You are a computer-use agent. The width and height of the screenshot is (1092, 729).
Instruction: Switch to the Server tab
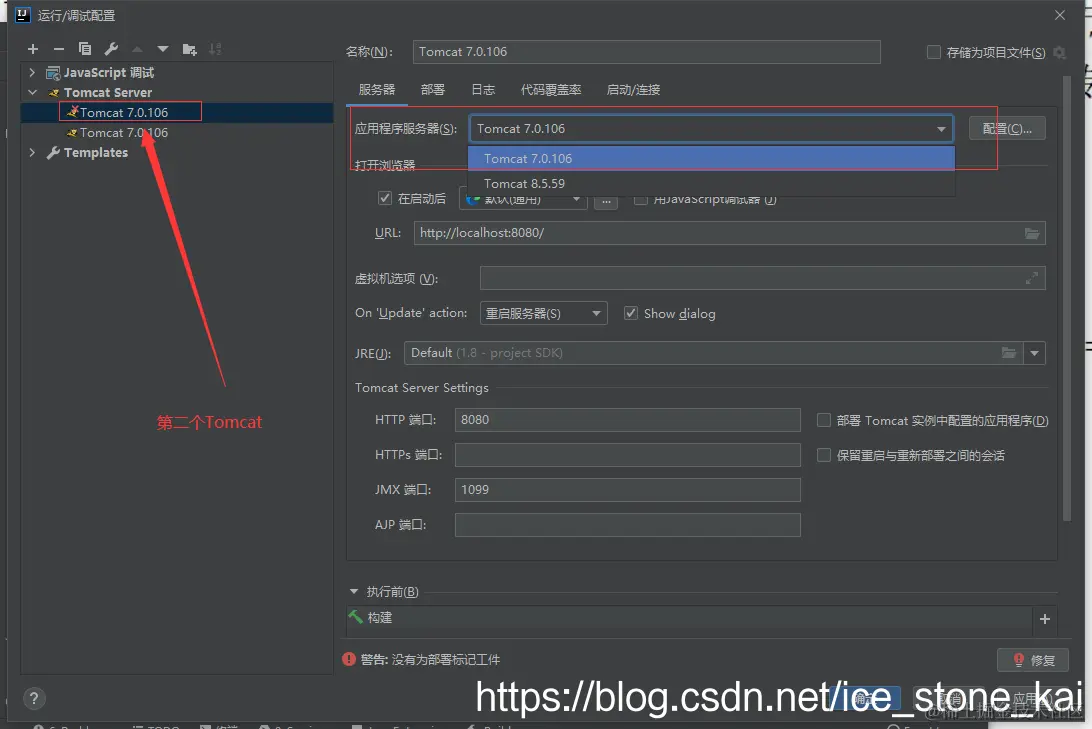377,90
